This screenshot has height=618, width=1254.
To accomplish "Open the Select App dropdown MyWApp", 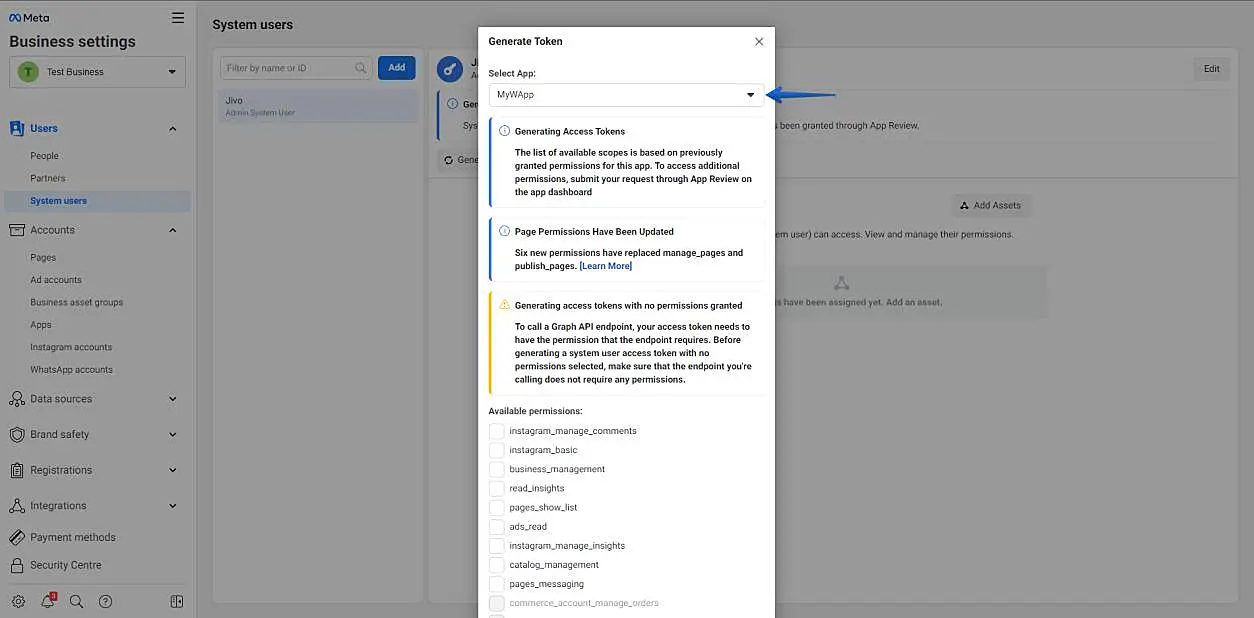I will point(627,95).
